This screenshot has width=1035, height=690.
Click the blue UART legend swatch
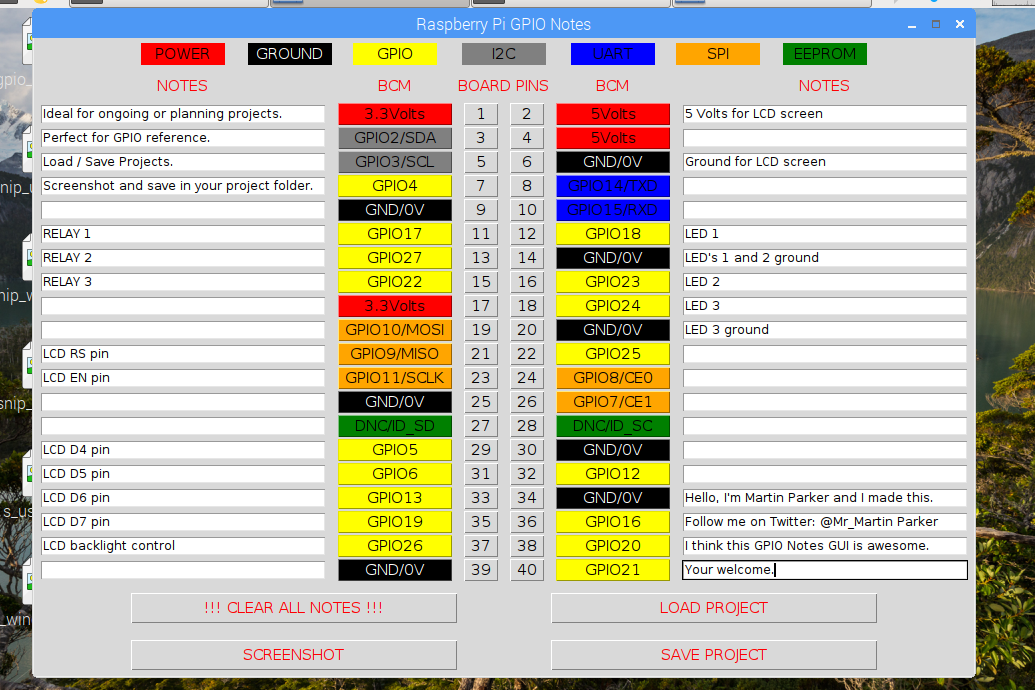613,54
